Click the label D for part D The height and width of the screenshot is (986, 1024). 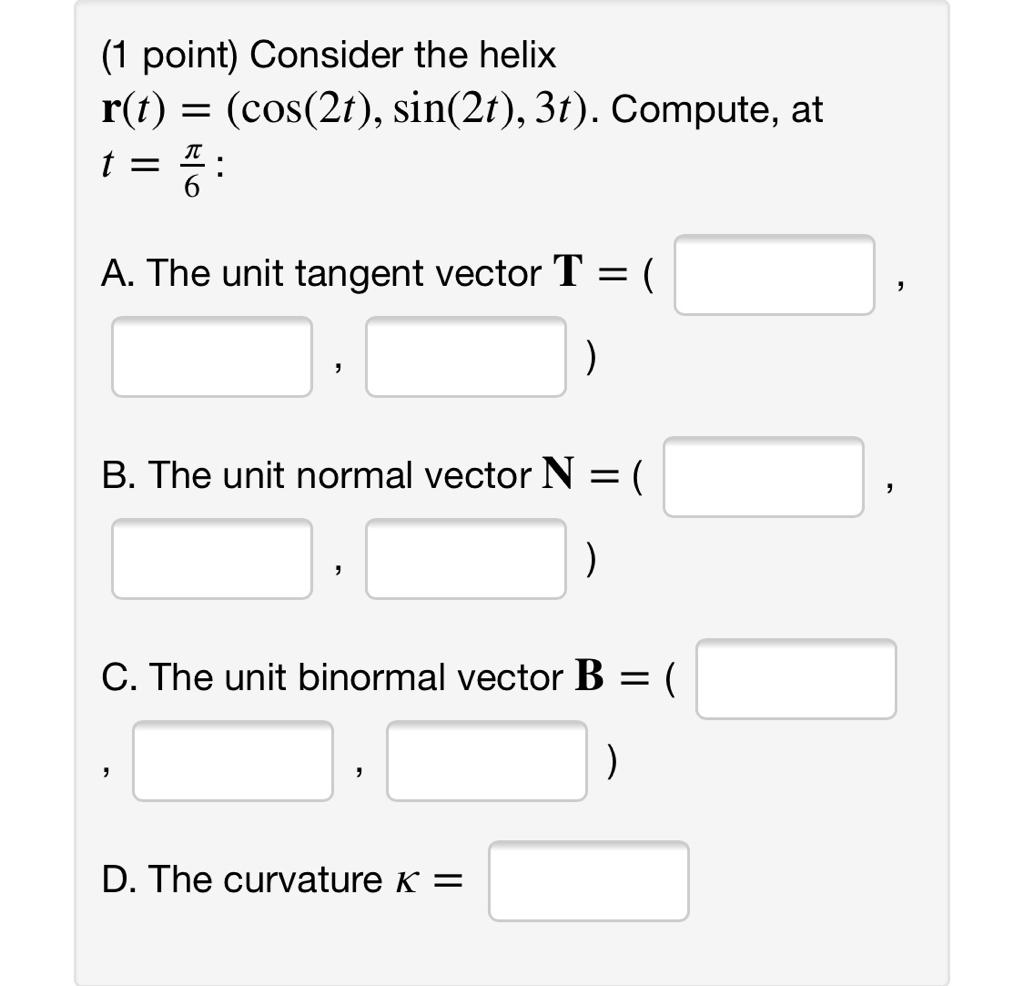(x=115, y=879)
